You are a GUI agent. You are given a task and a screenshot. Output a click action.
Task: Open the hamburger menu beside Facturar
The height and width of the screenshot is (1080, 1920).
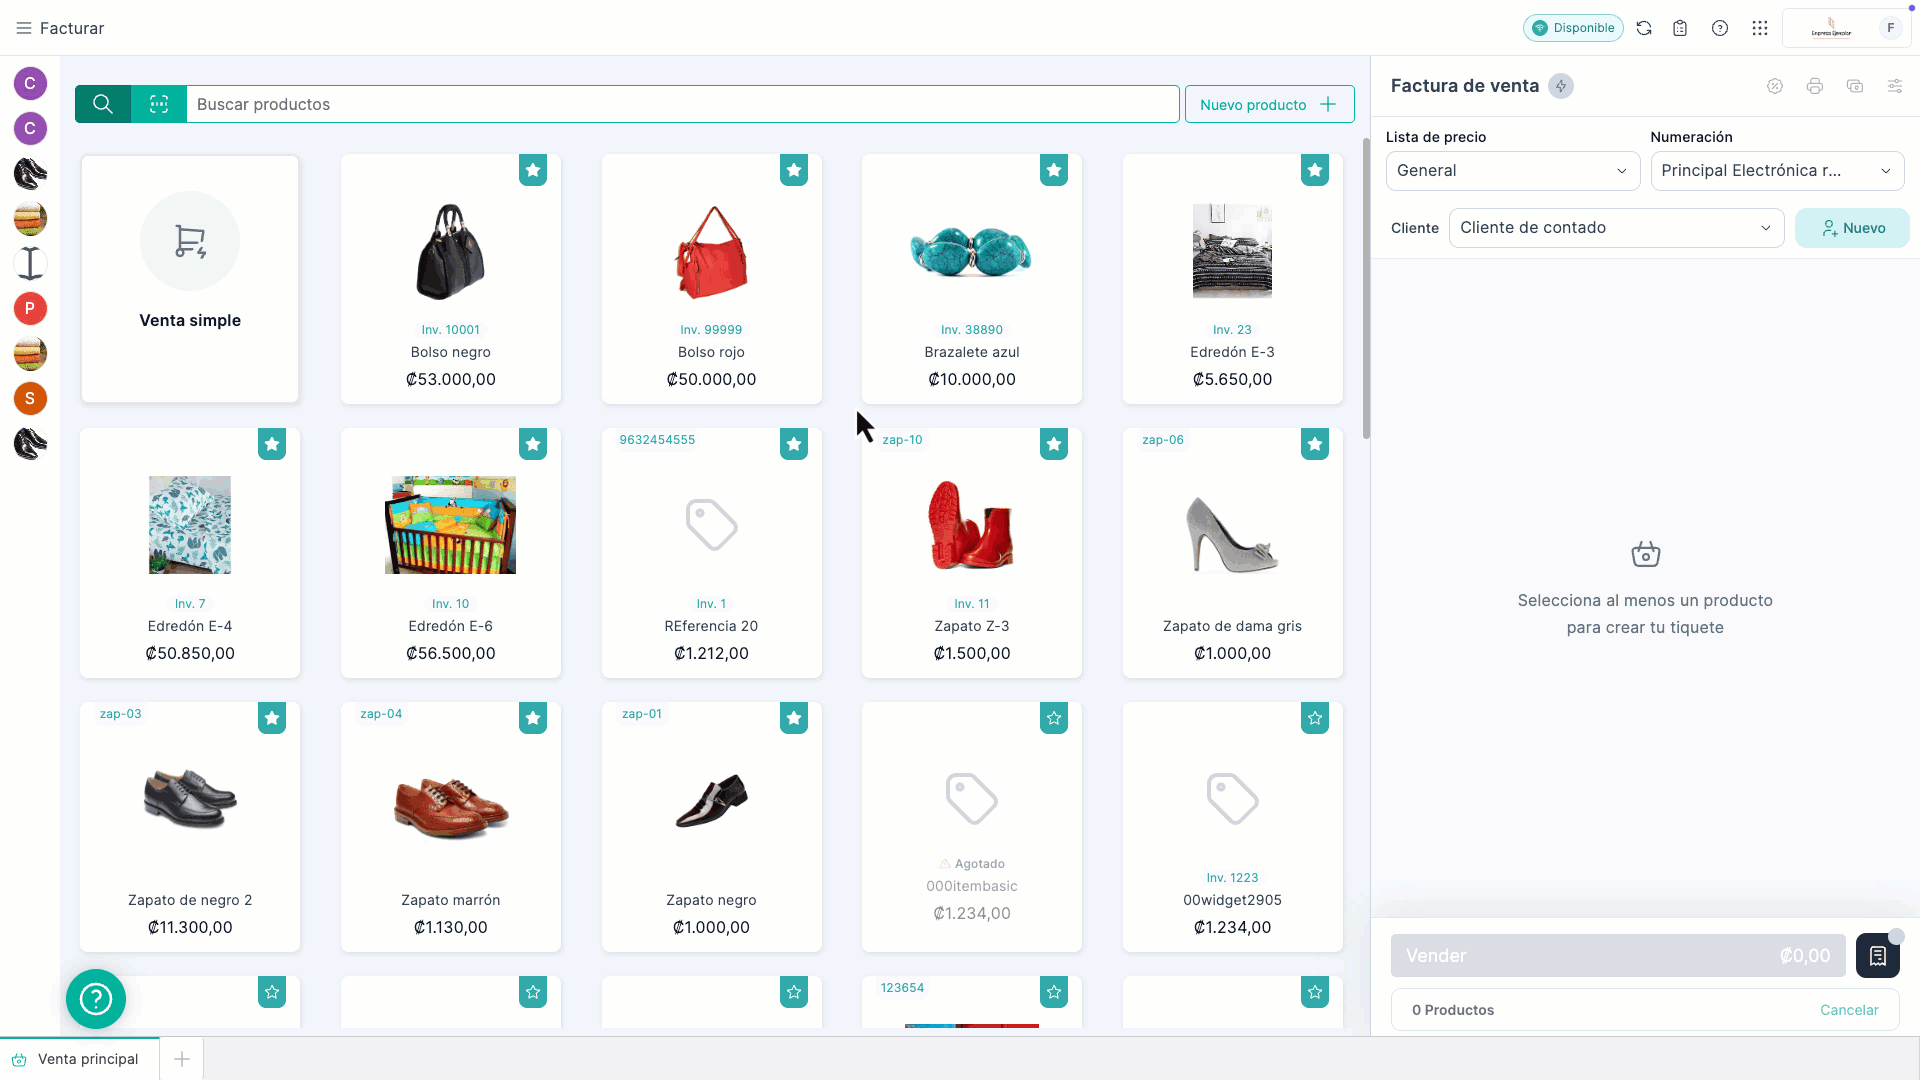[x=24, y=28]
